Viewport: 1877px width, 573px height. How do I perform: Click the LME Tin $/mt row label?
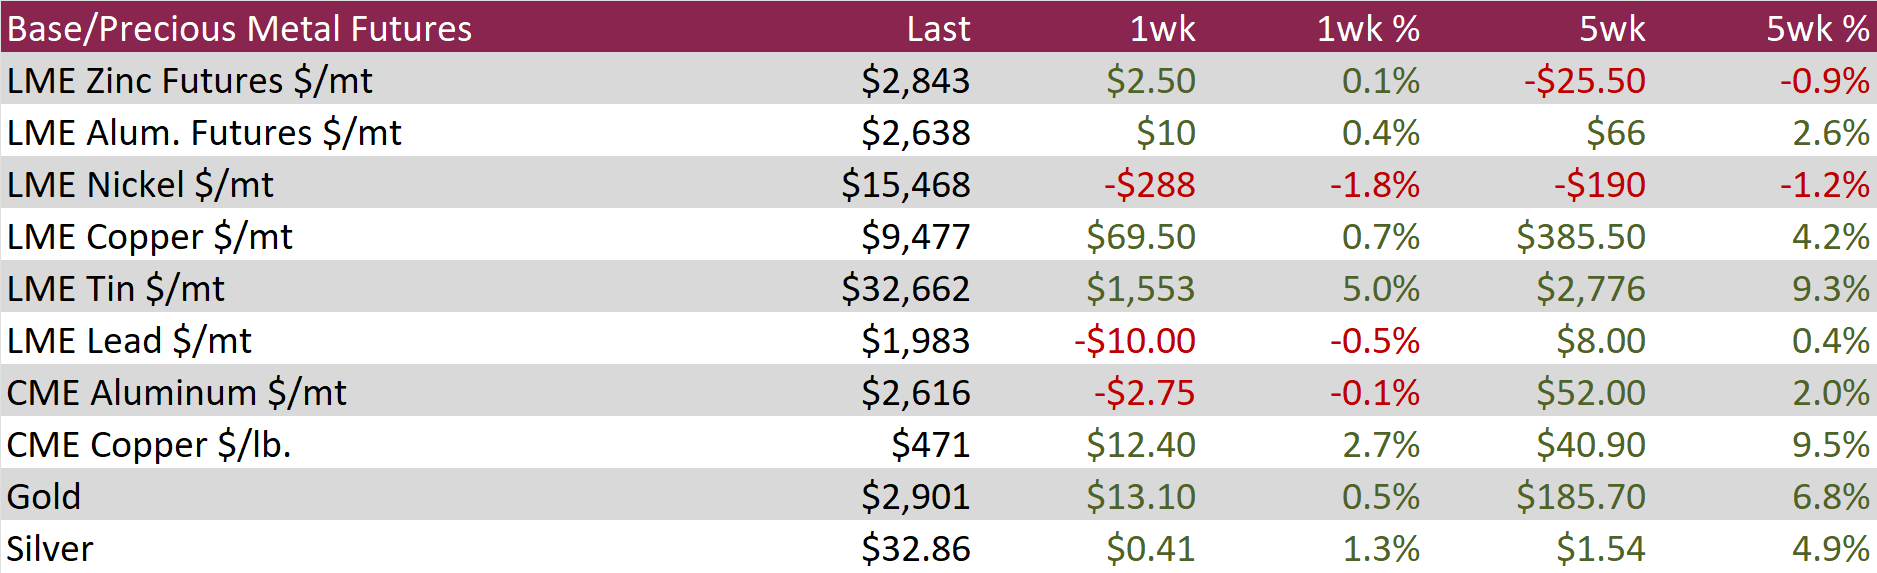click(116, 289)
